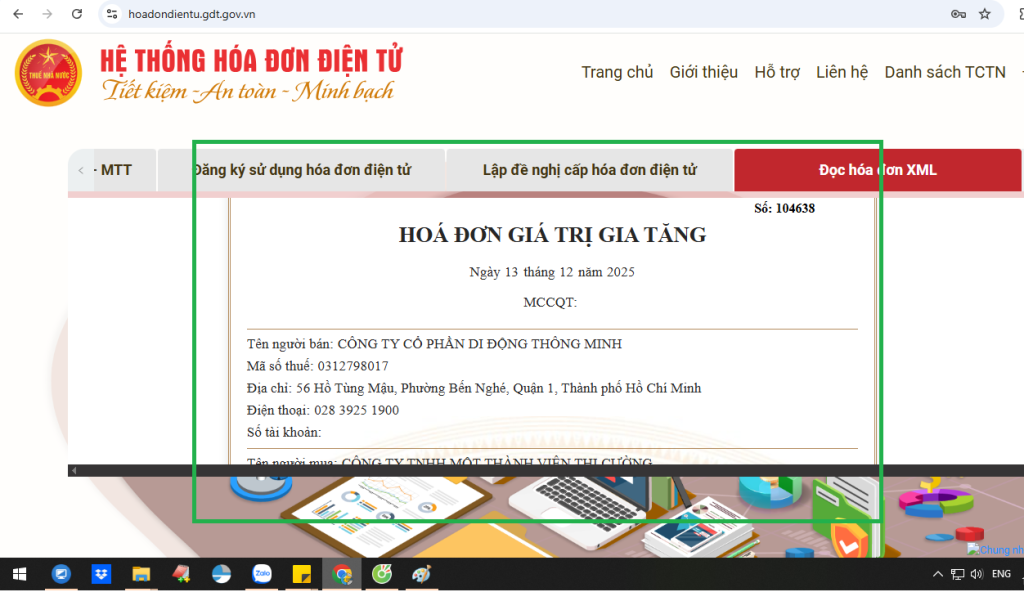Open the Giới thiệu page
1024x592 pixels.
coord(703,72)
